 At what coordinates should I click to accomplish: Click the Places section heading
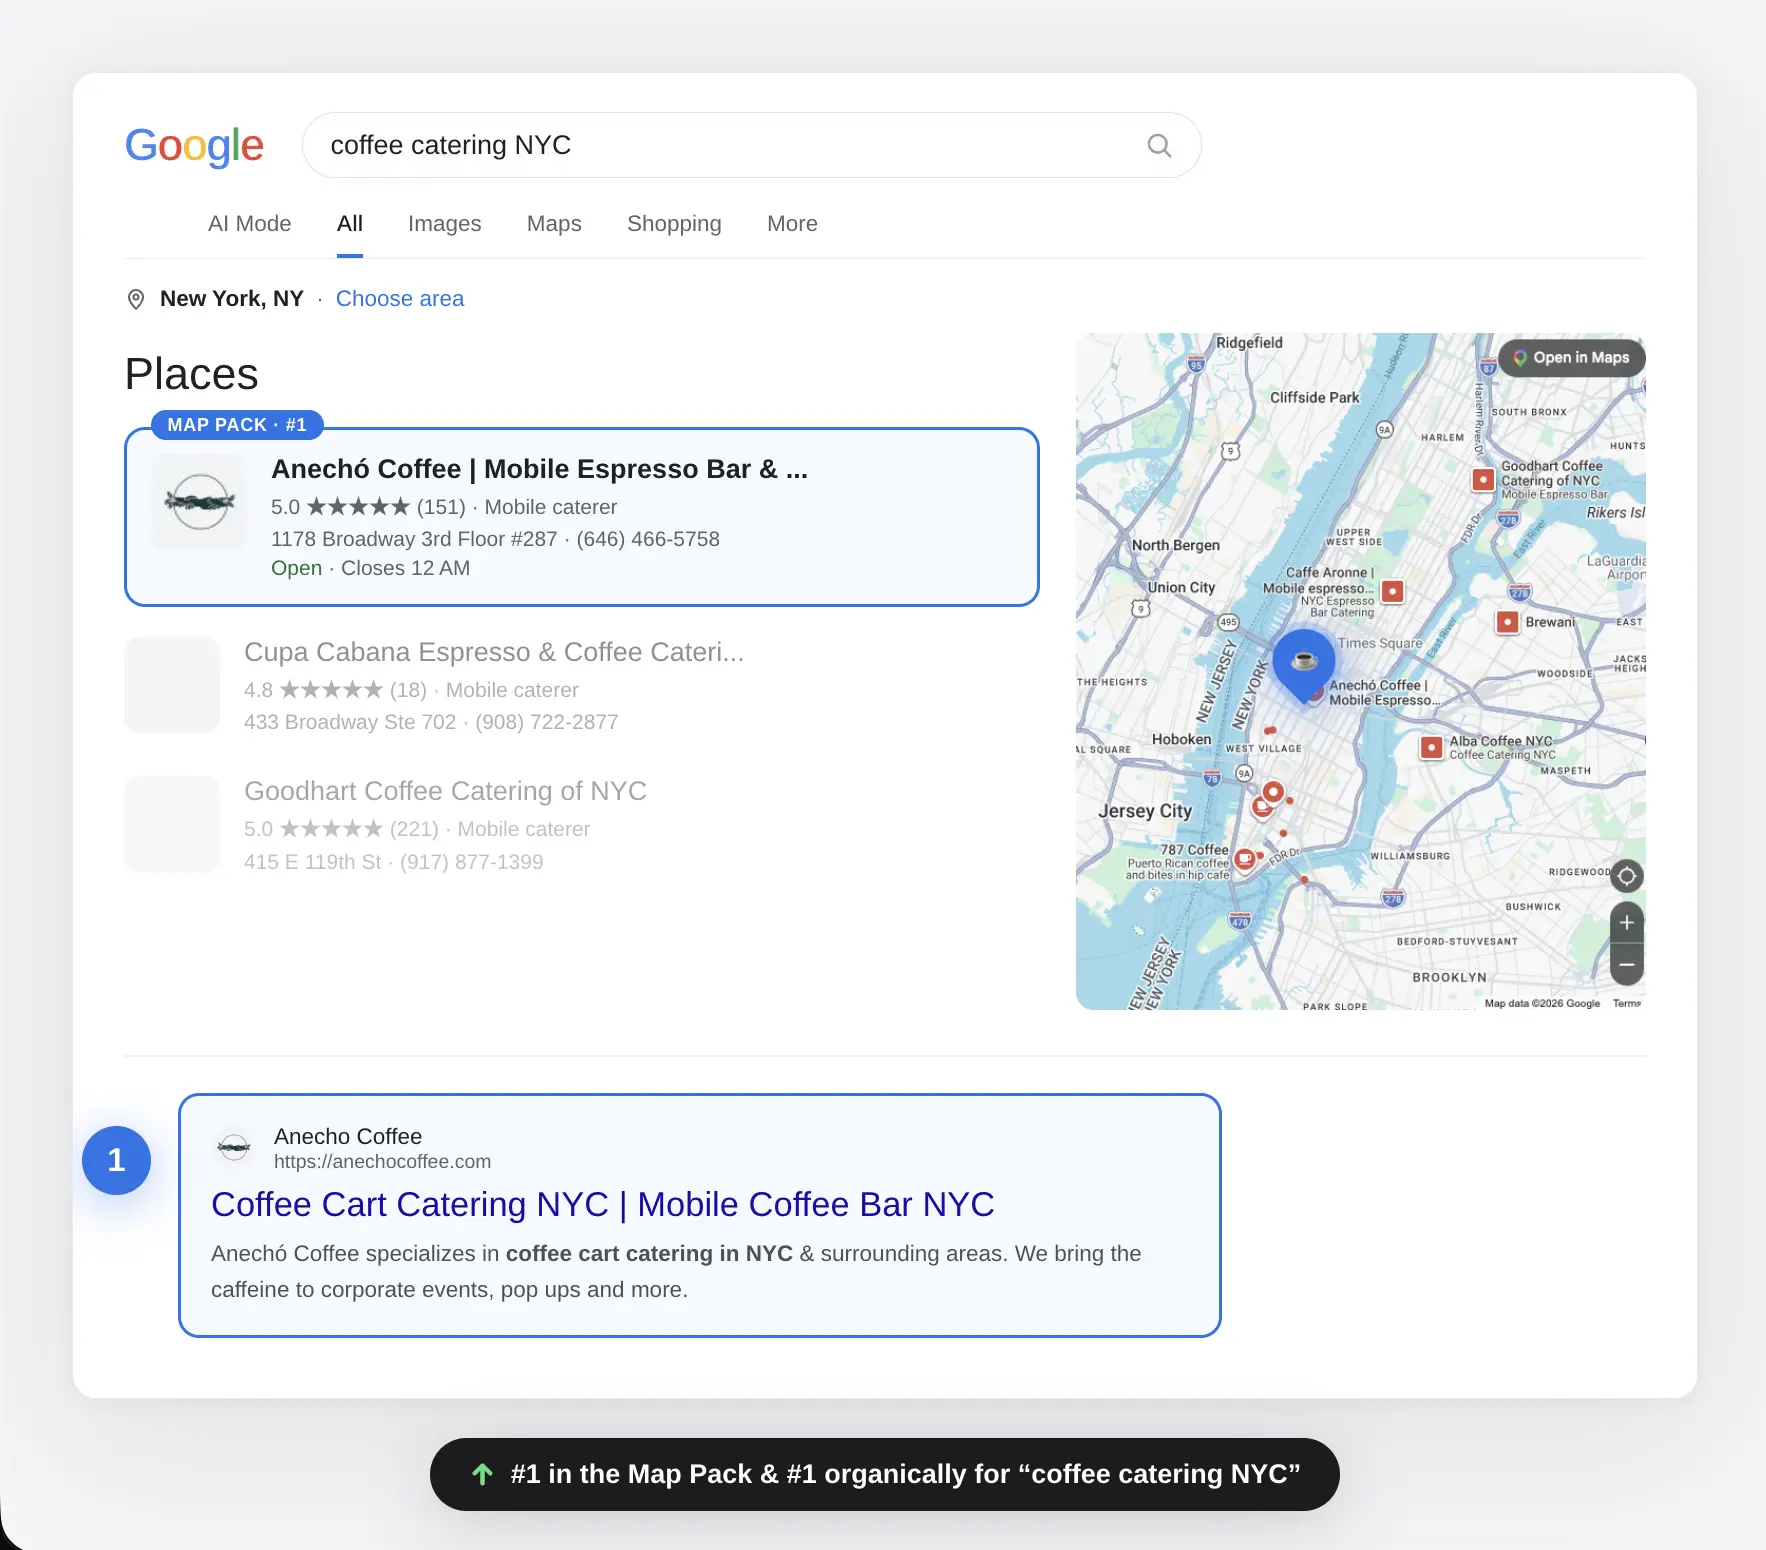coord(192,375)
